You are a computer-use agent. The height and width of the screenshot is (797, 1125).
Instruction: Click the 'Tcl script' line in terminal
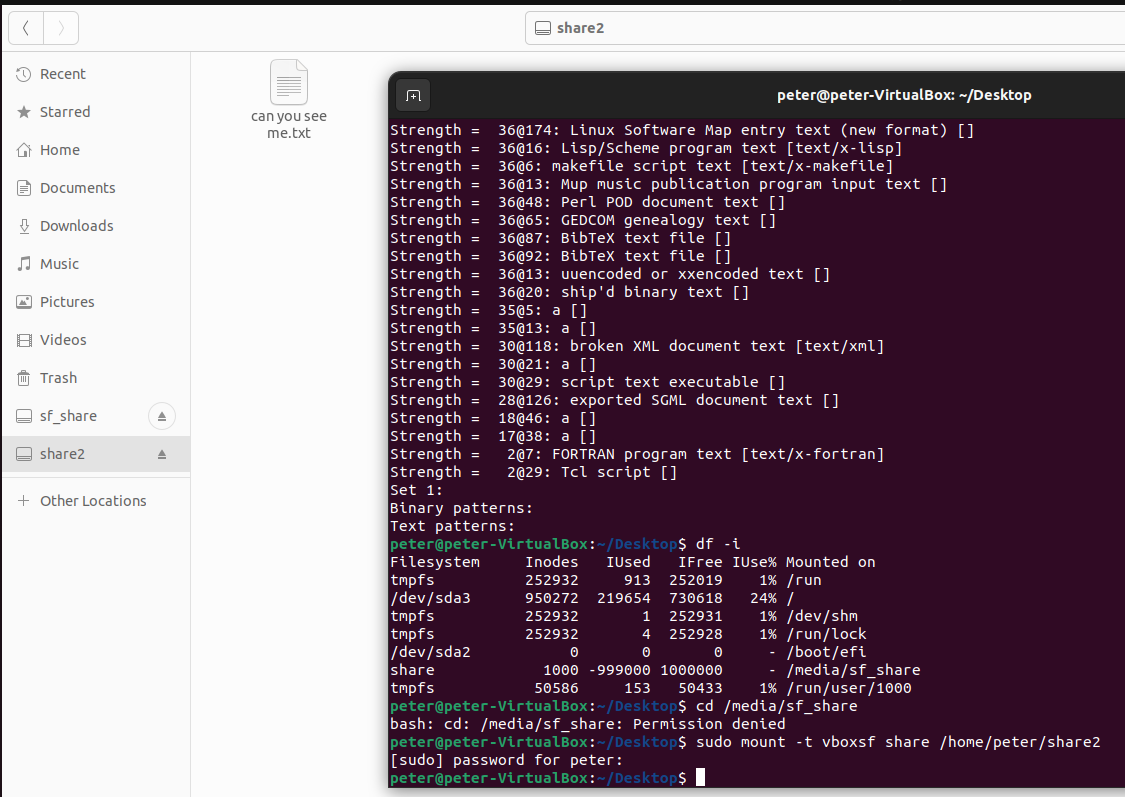coord(534,472)
